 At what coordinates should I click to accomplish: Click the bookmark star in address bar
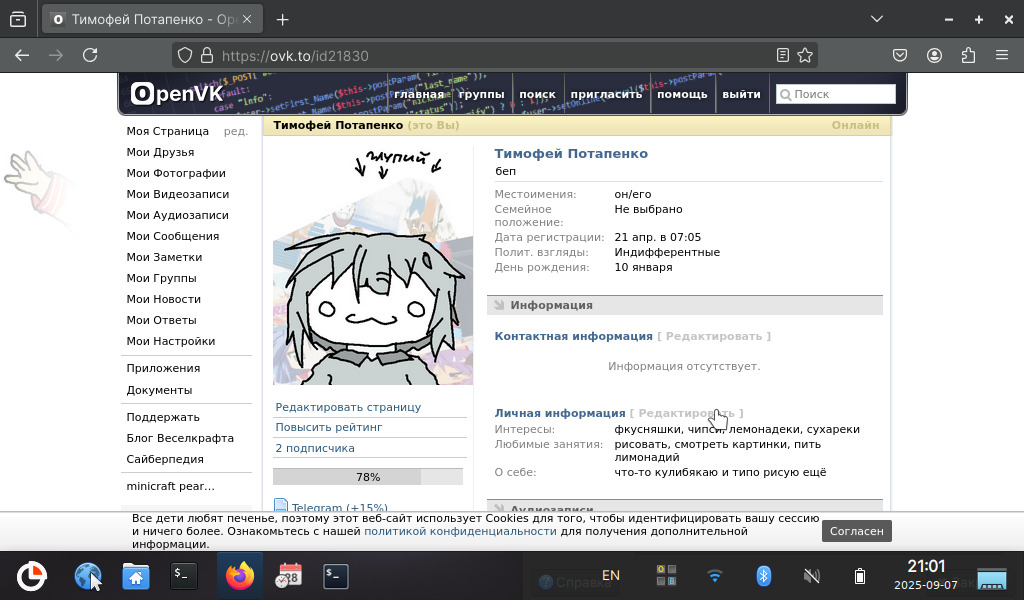(805, 56)
